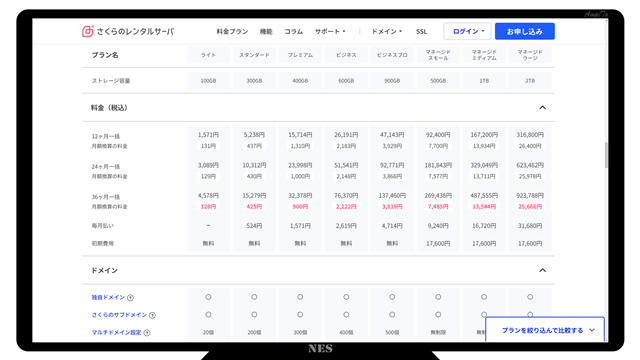Click the red 128円 monthly price
Image resolution: width=640 pixels, height=360 pixels.
[208, 207]
